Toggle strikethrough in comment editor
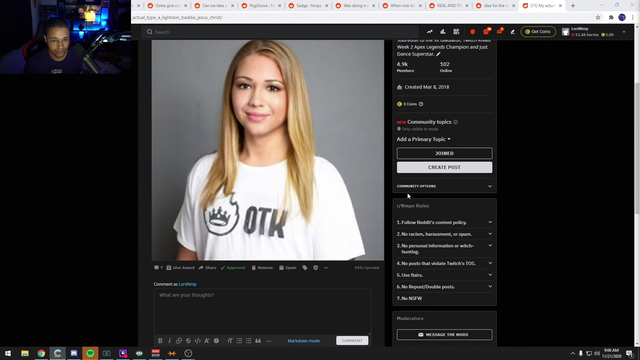 click(x=188, y=340)
